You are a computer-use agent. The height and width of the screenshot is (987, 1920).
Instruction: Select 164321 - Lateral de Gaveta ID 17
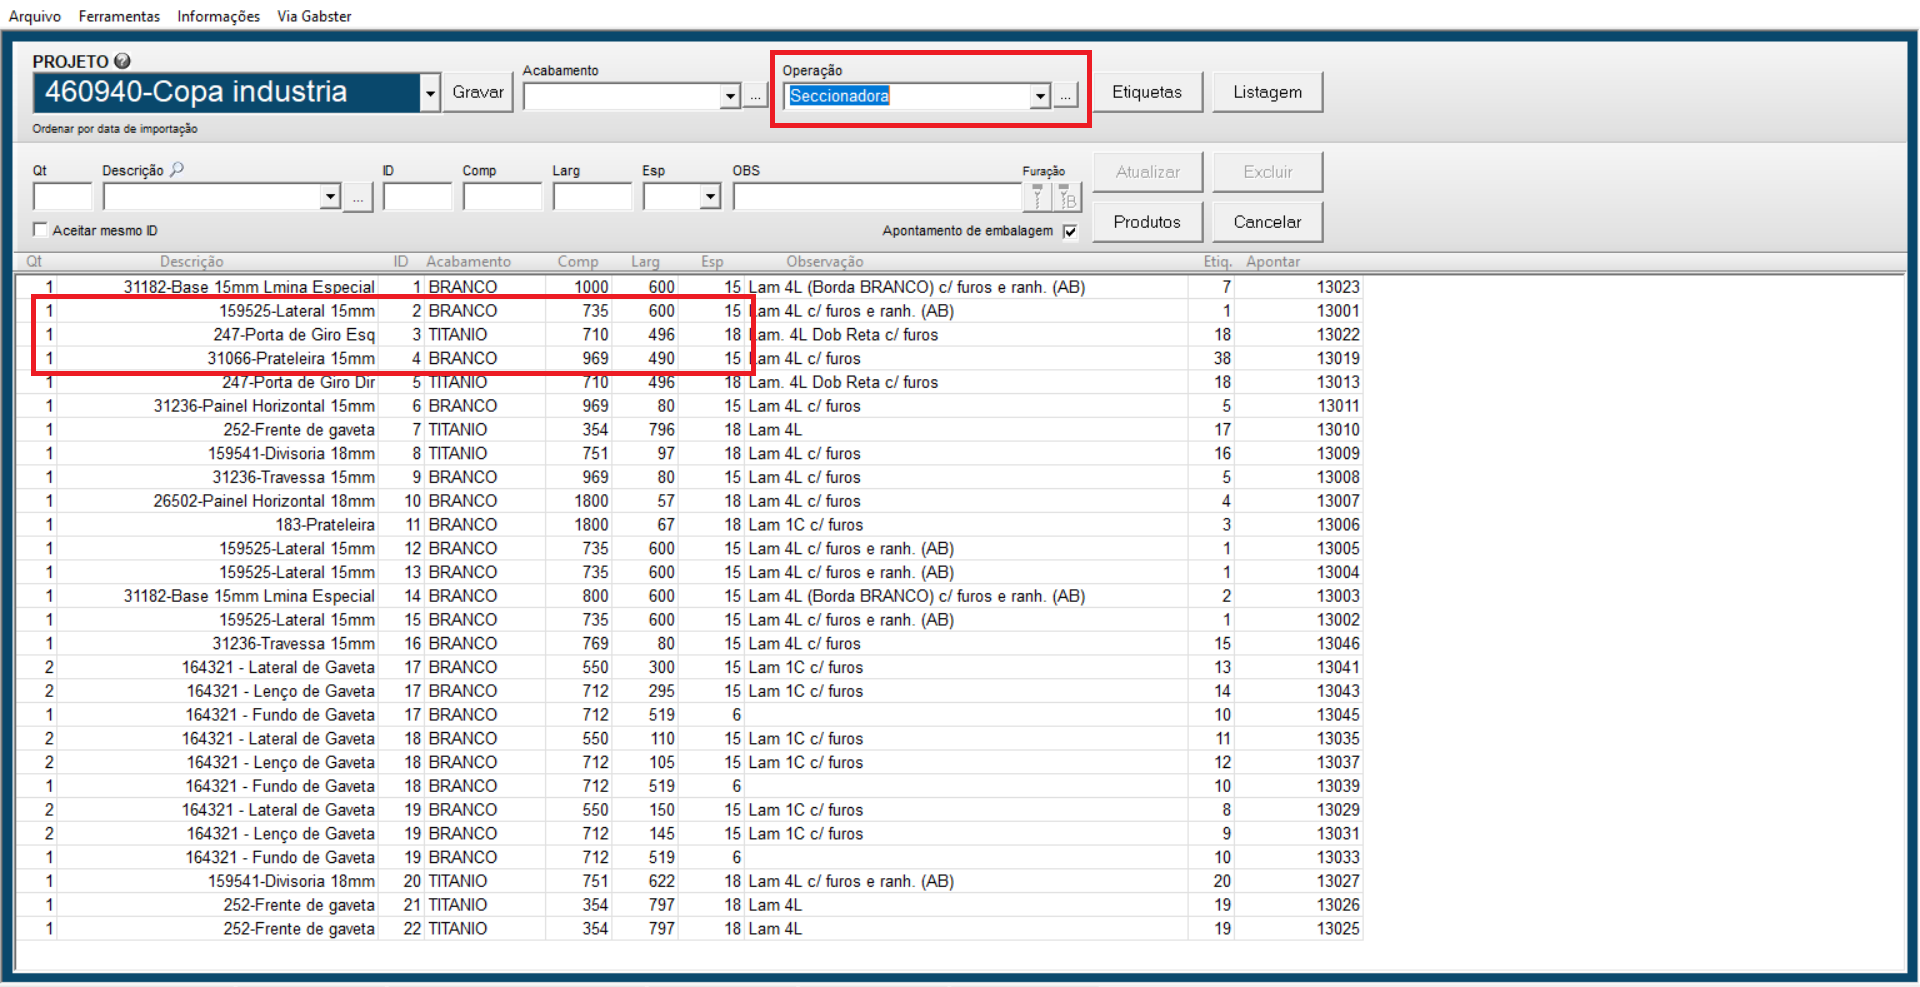tap(689, 668)
